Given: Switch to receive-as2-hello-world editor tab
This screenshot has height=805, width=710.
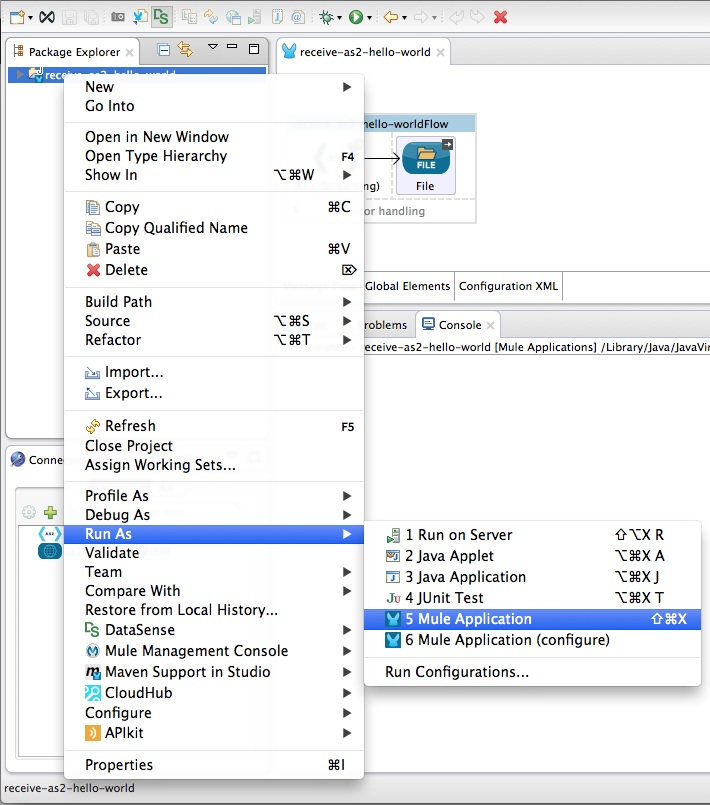Looking at the screenshot, I should [364, 52].
